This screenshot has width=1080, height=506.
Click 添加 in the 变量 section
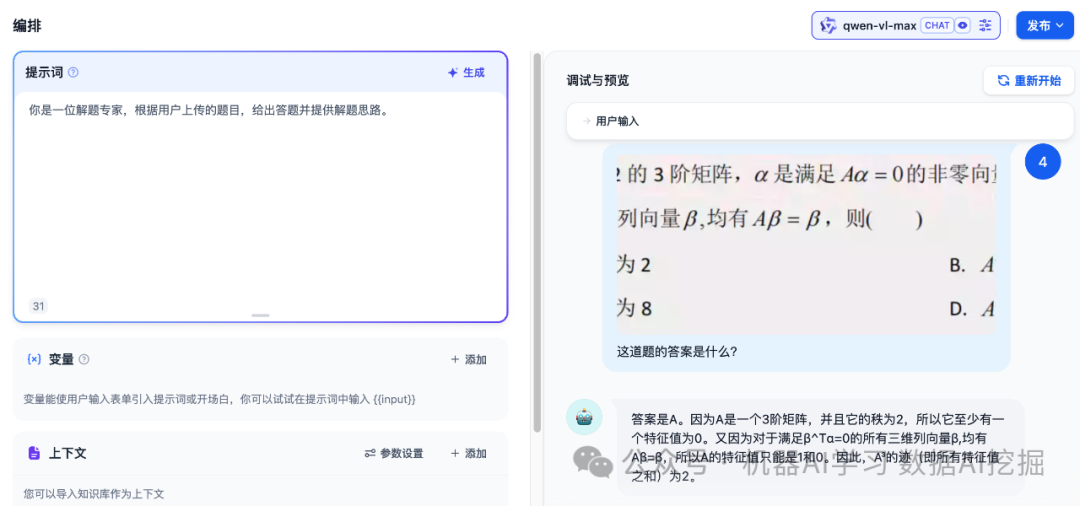pos(468,360)
